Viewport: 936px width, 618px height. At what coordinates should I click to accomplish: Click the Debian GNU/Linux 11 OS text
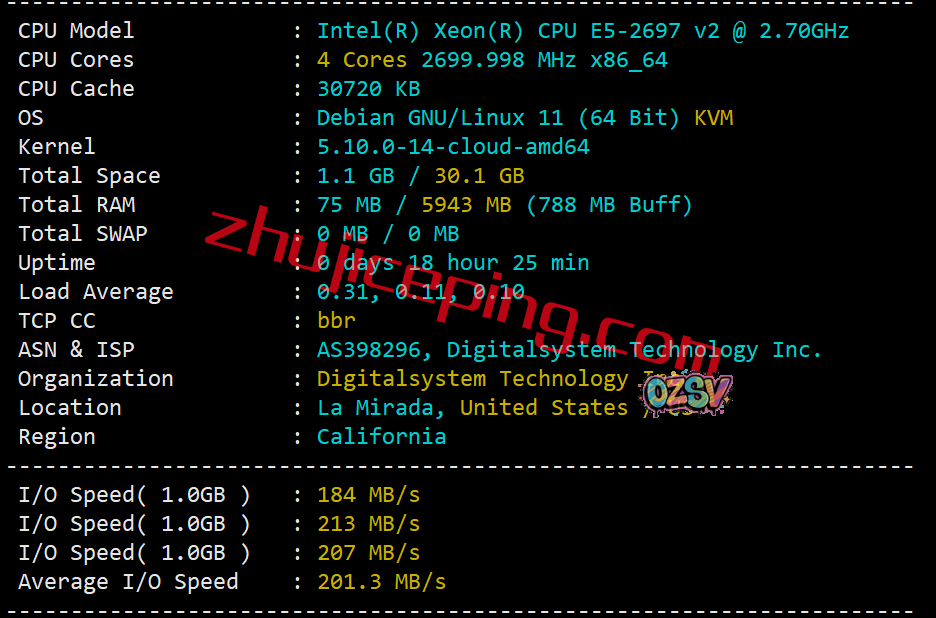(x=440, y=118)
